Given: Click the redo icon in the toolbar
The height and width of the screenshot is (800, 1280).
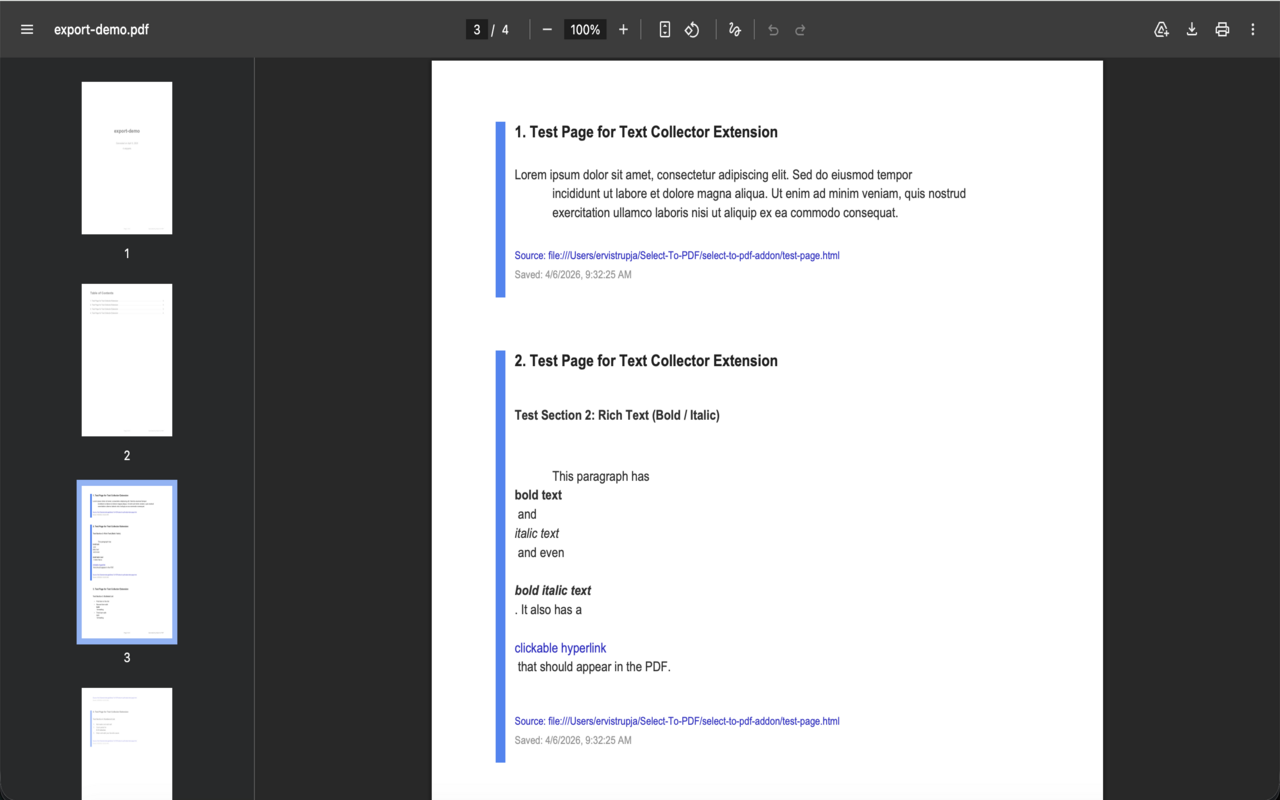Looking at the screenshot, I should [x=799, y=29].
